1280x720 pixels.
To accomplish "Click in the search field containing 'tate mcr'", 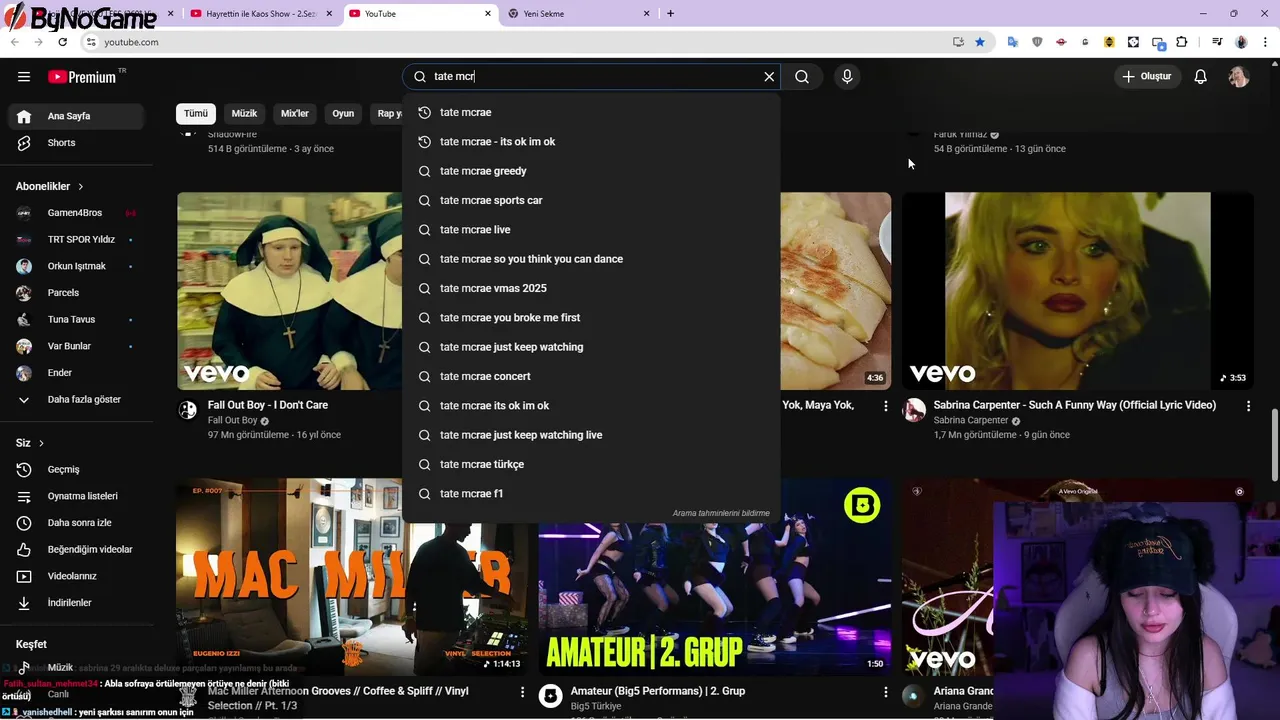I will tap(592, 77).
